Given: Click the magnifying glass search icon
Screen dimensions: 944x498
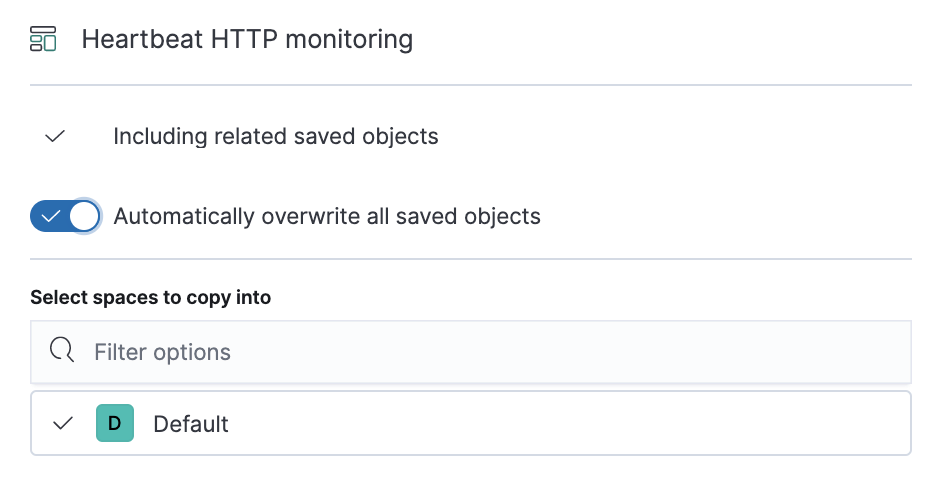Looking at the screenshot, I should pos(62,350).
